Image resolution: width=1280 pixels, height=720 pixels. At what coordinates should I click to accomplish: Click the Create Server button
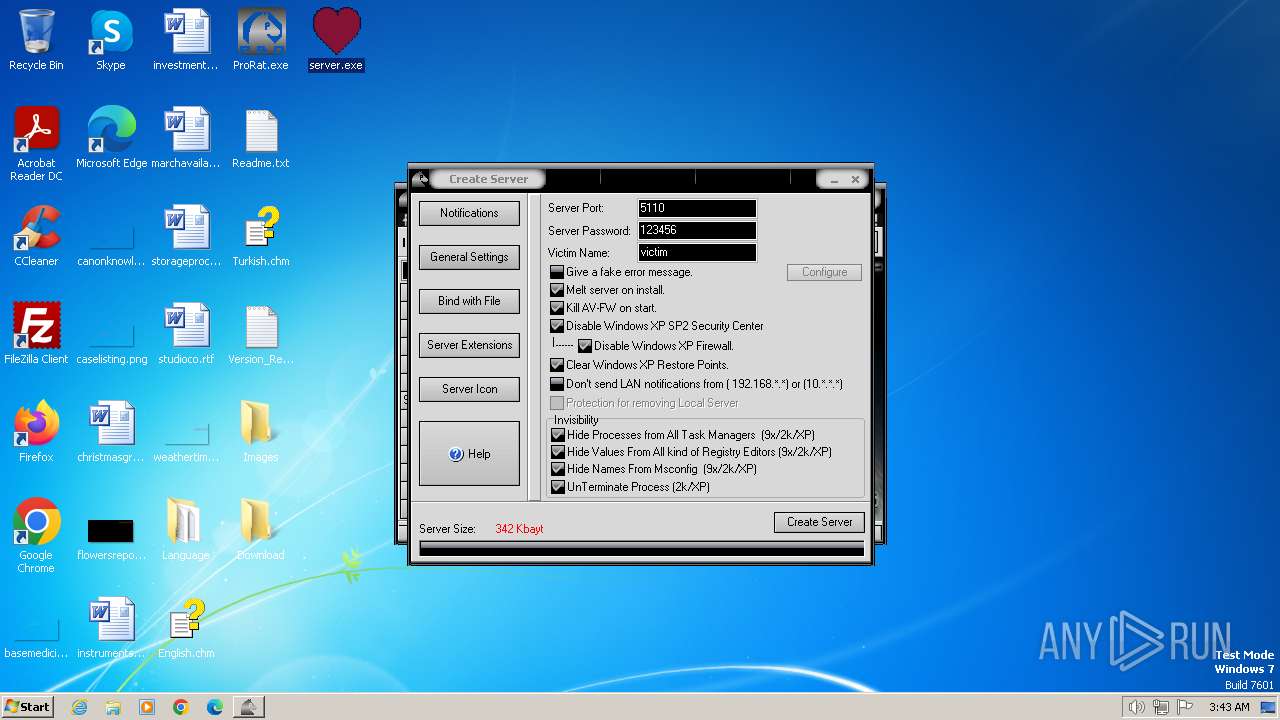click(819, 522)
